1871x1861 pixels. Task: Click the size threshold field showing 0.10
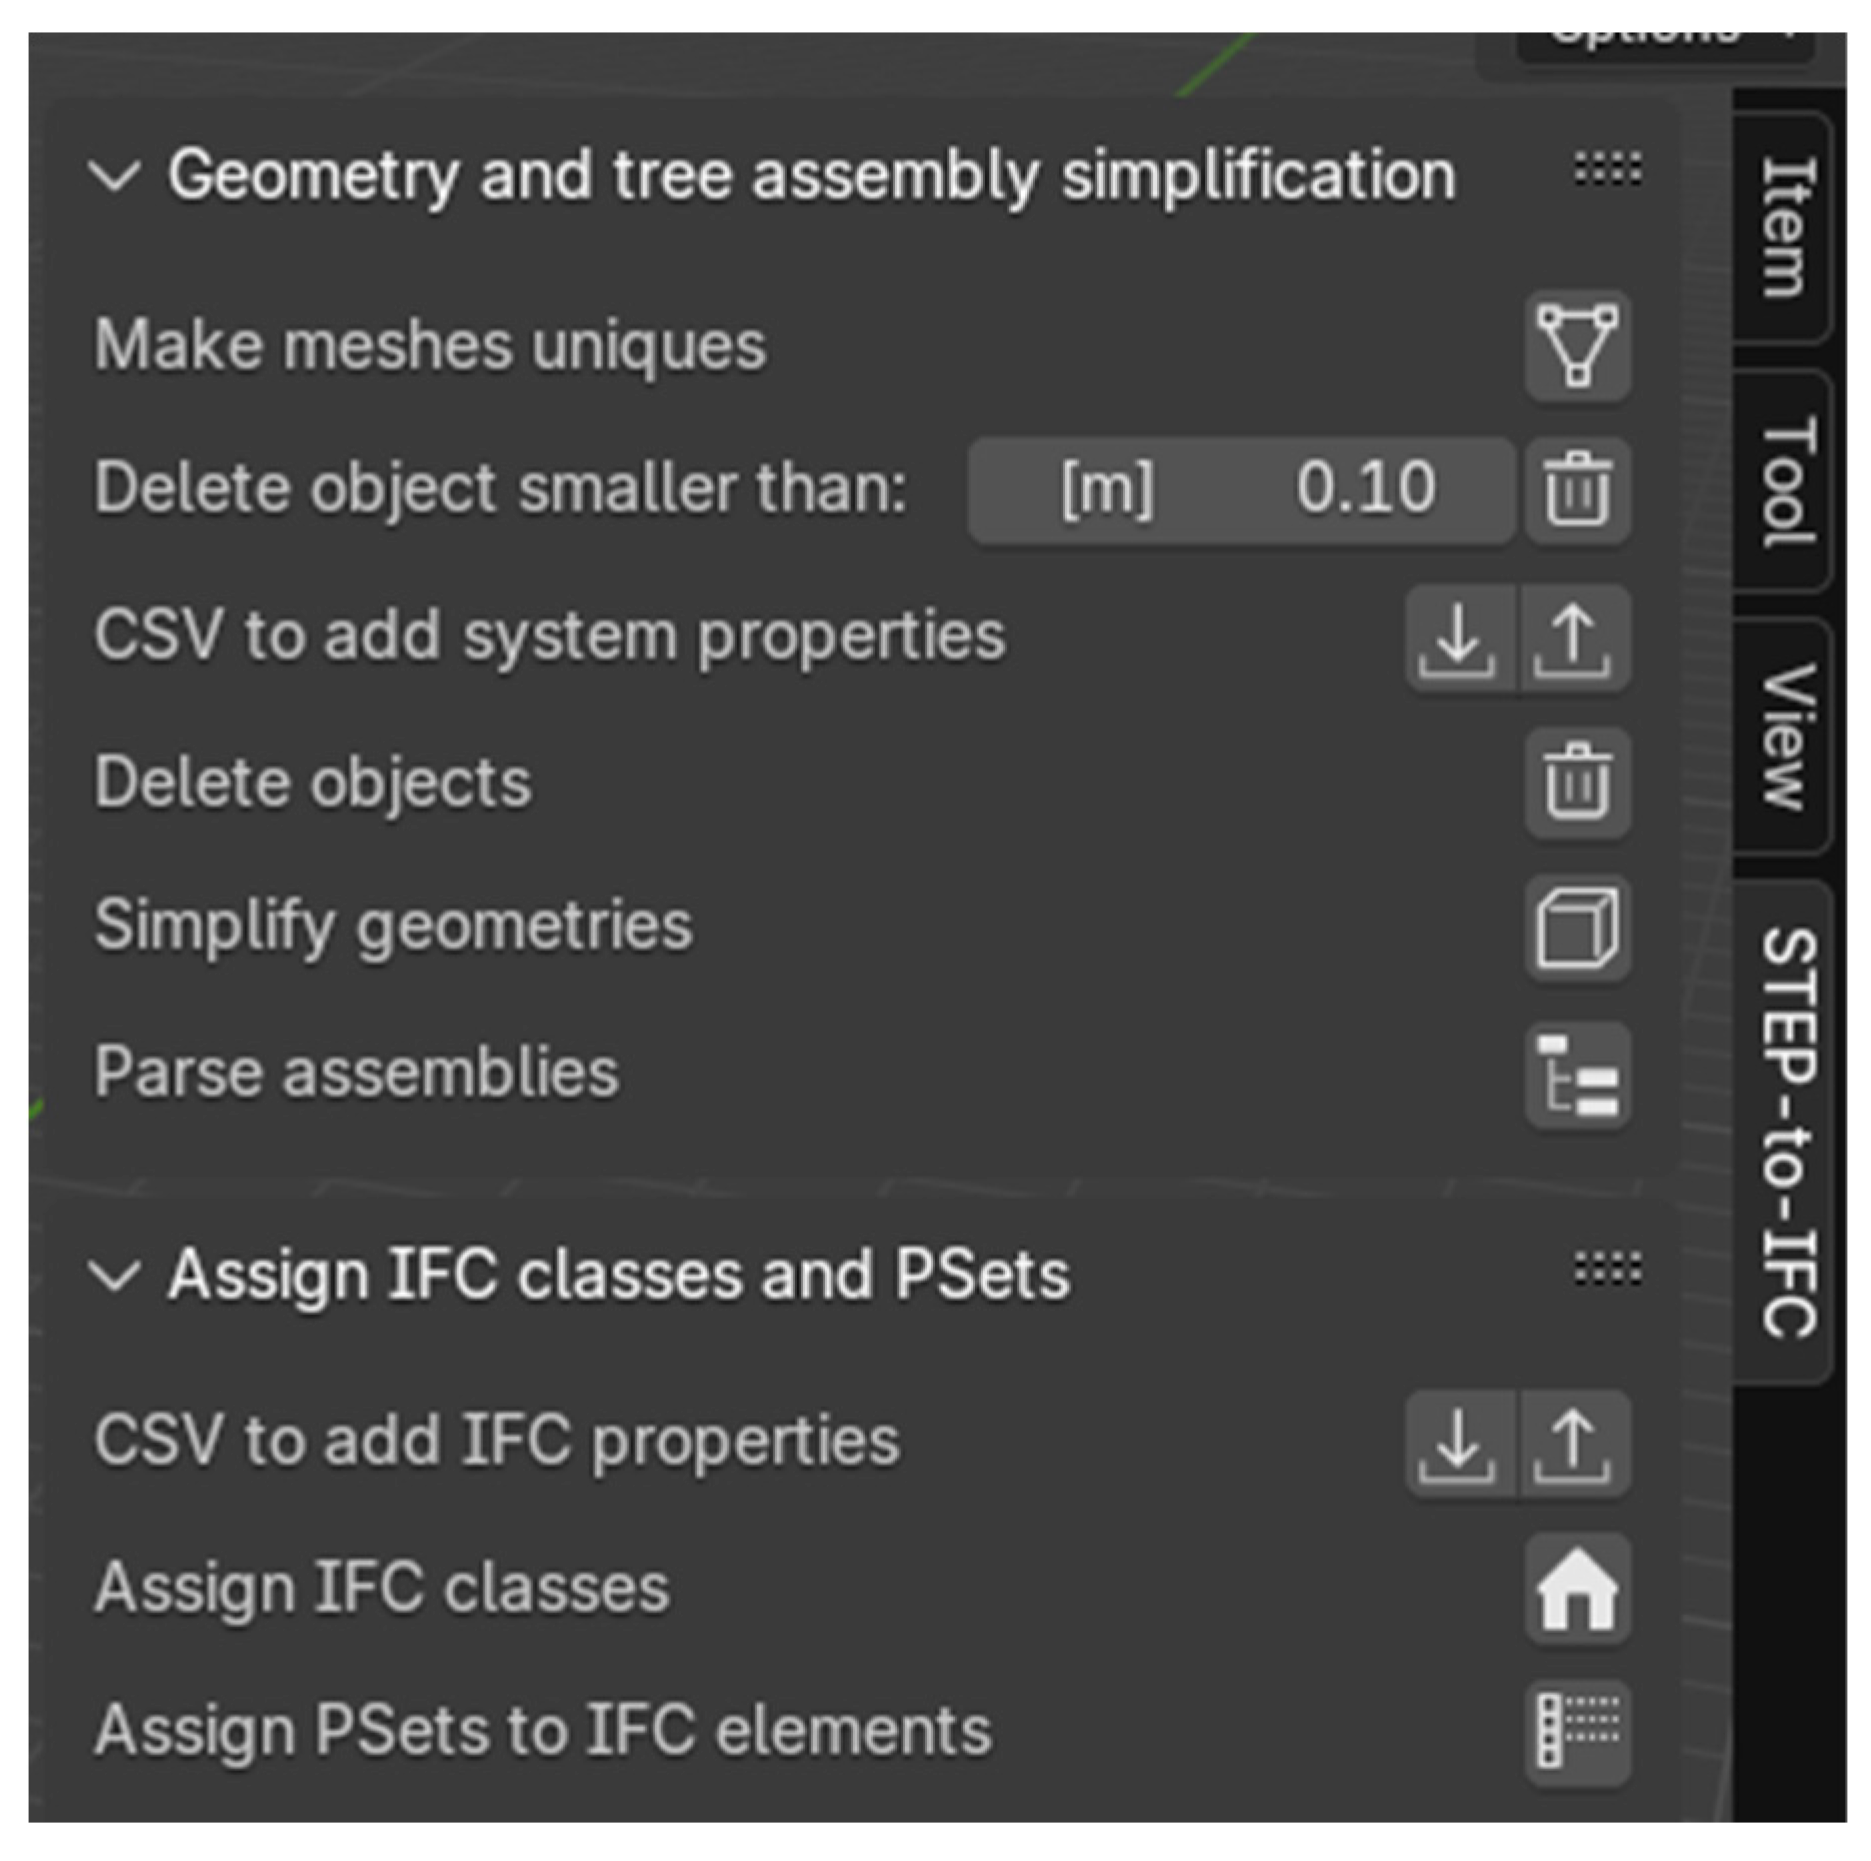click(1240, 490)
